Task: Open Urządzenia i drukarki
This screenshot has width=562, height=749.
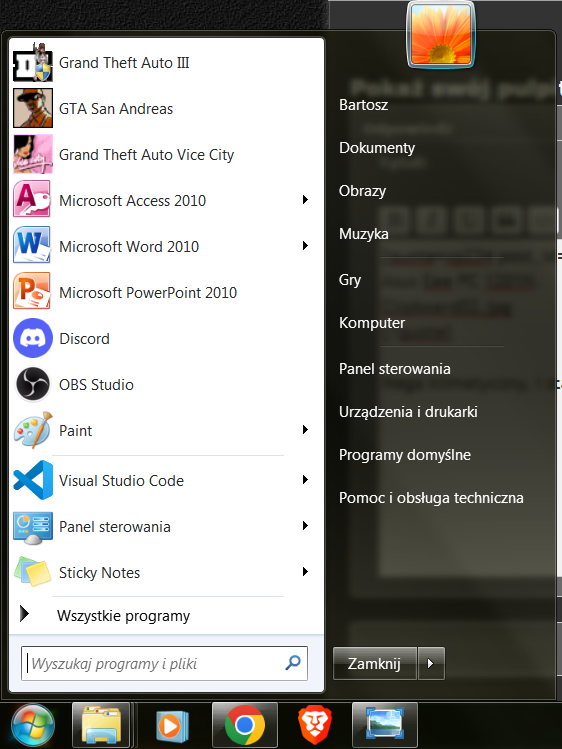Action: [408, 412]
